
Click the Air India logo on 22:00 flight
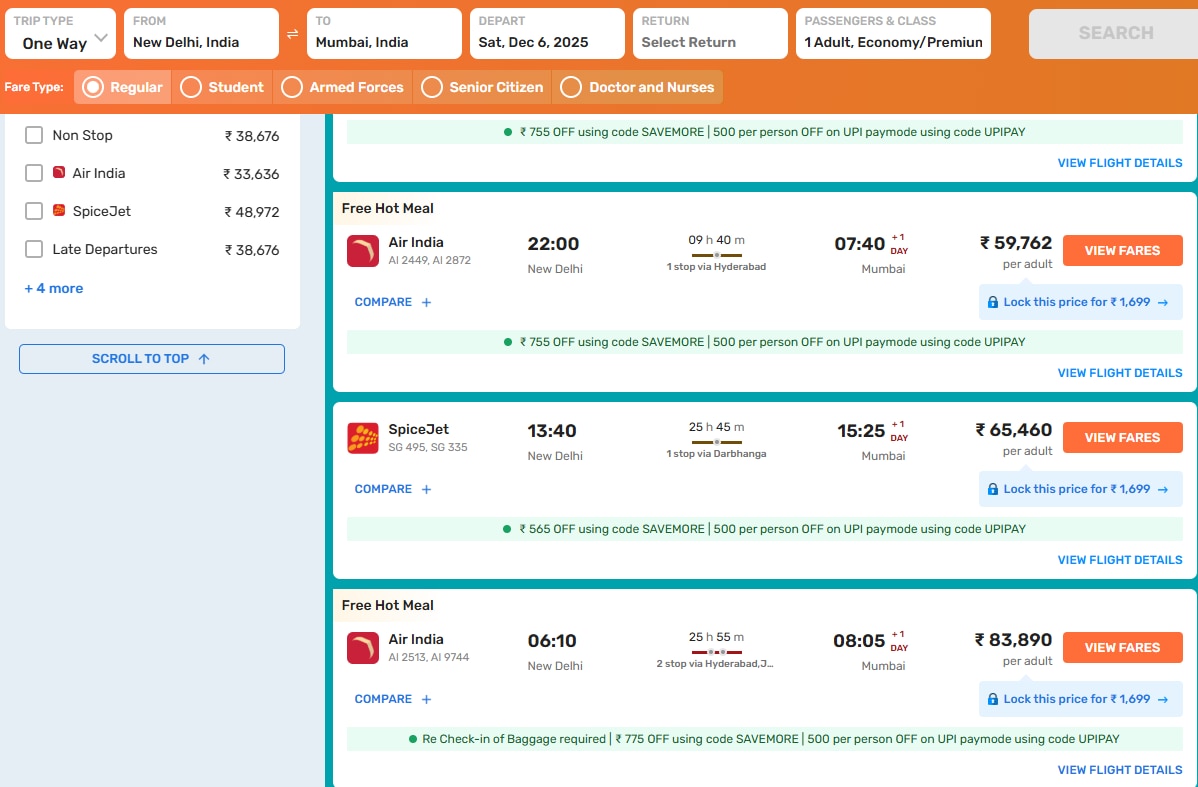[x=363, y=251]
